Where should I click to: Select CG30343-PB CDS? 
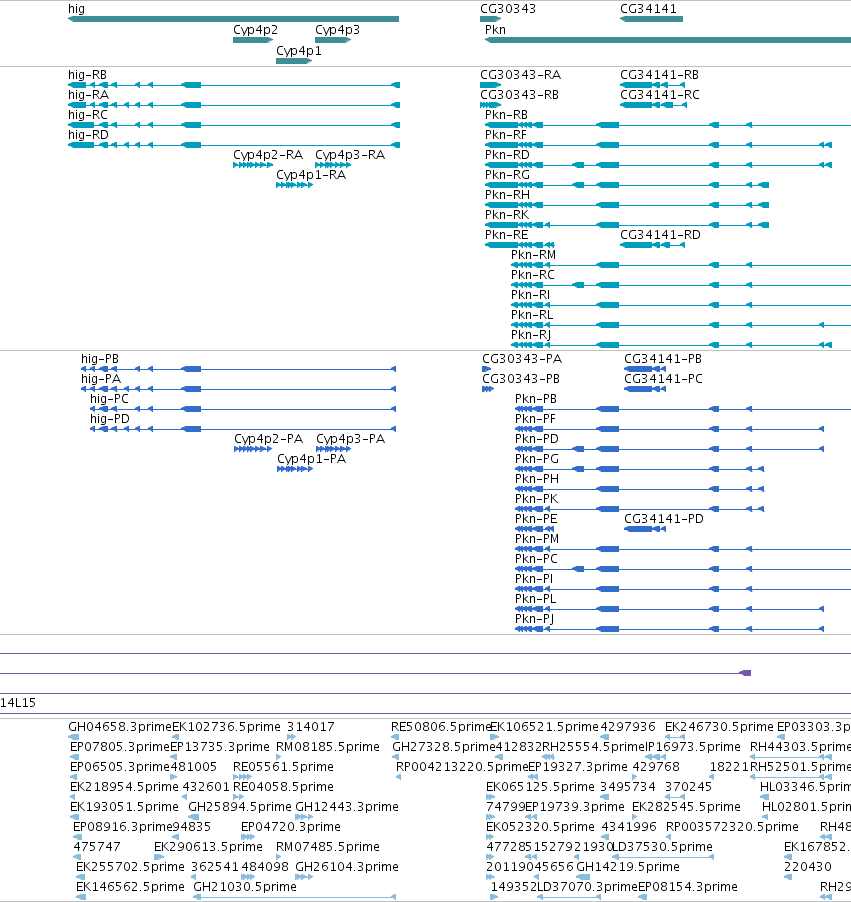(488, 389)
